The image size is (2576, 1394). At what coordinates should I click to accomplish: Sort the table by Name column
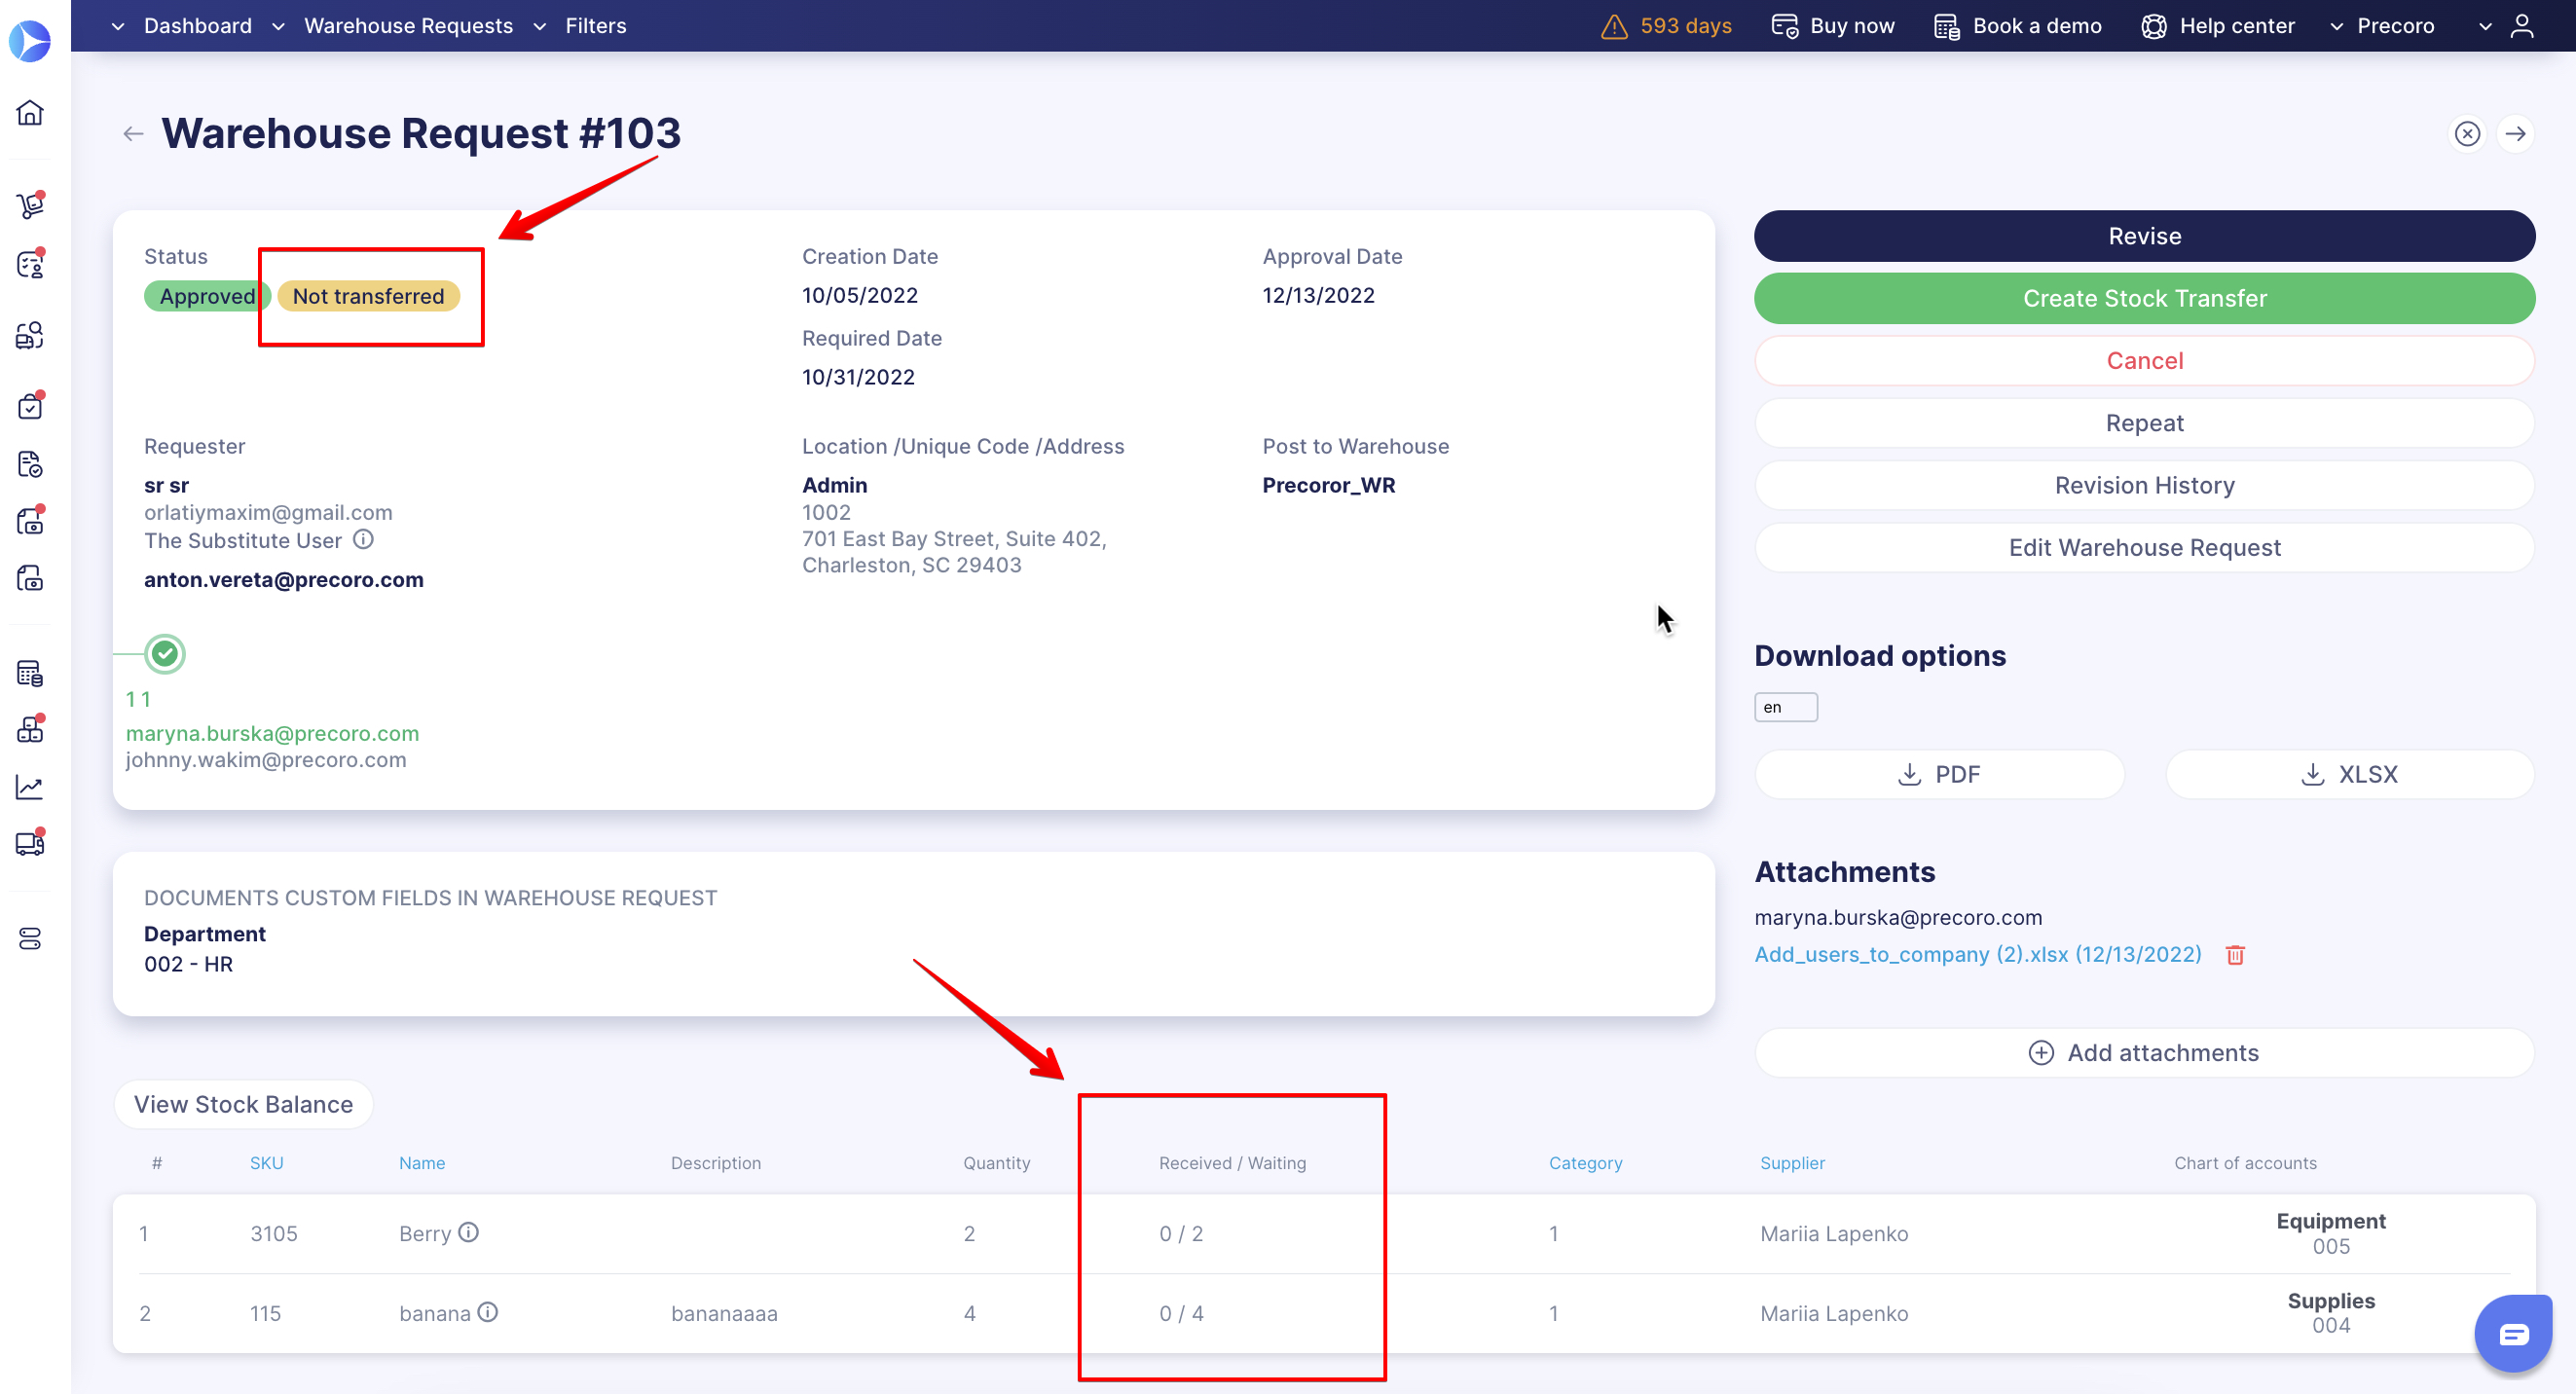coord(422,1163)
